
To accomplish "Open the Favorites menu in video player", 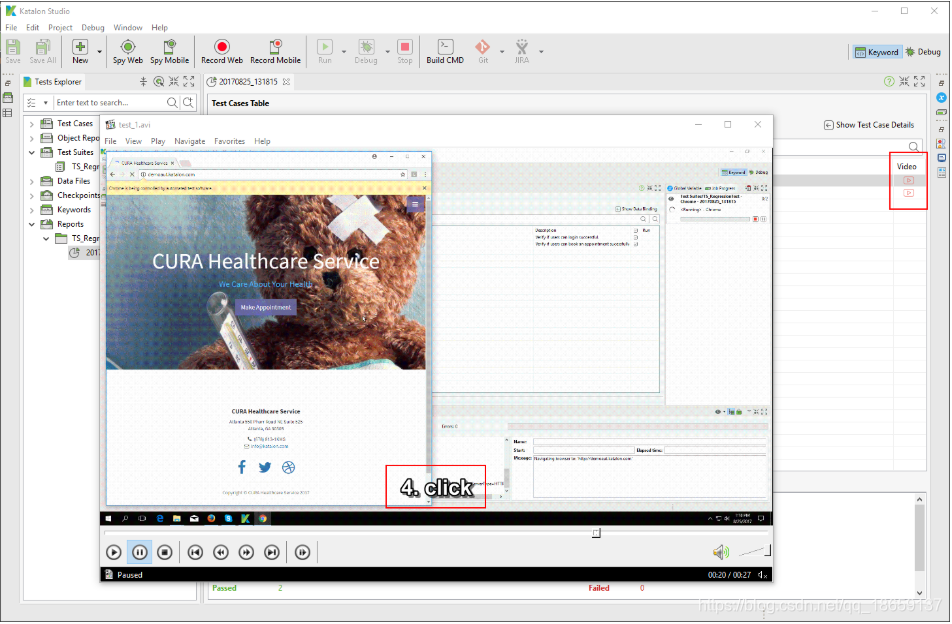I will coord(229,141).
